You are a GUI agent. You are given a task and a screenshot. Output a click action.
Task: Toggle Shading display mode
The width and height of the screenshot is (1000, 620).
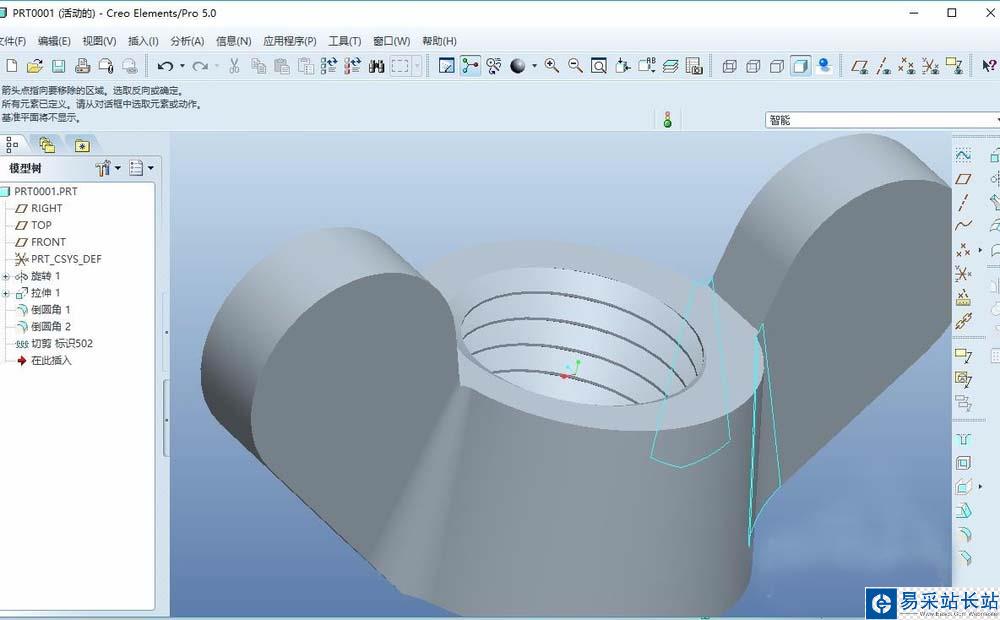pyautogui.click(x=801, y=66)
